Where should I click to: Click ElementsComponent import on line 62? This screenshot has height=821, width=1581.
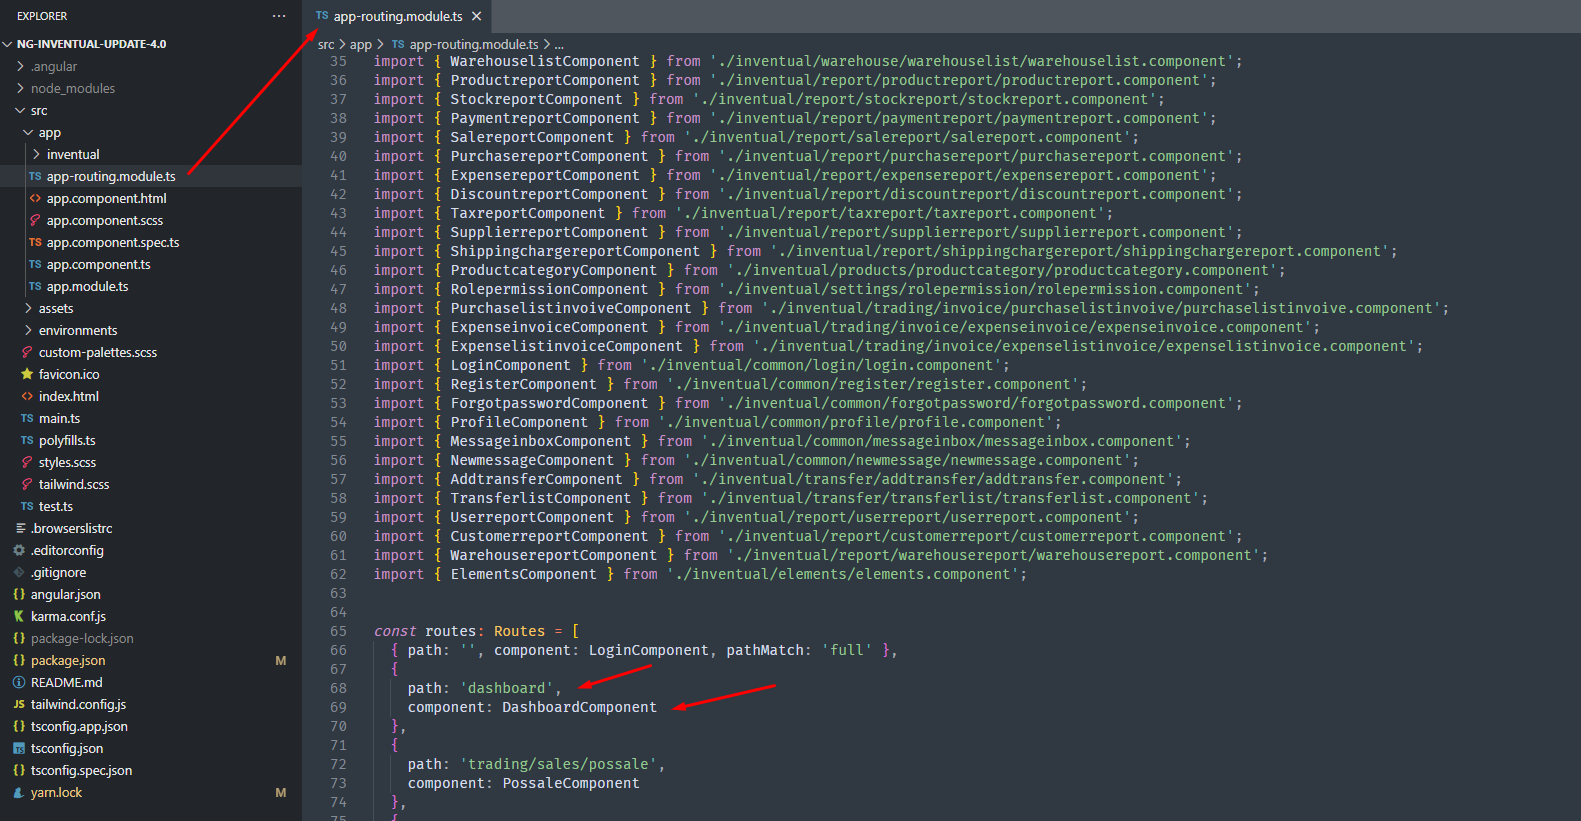pos(523,574)
